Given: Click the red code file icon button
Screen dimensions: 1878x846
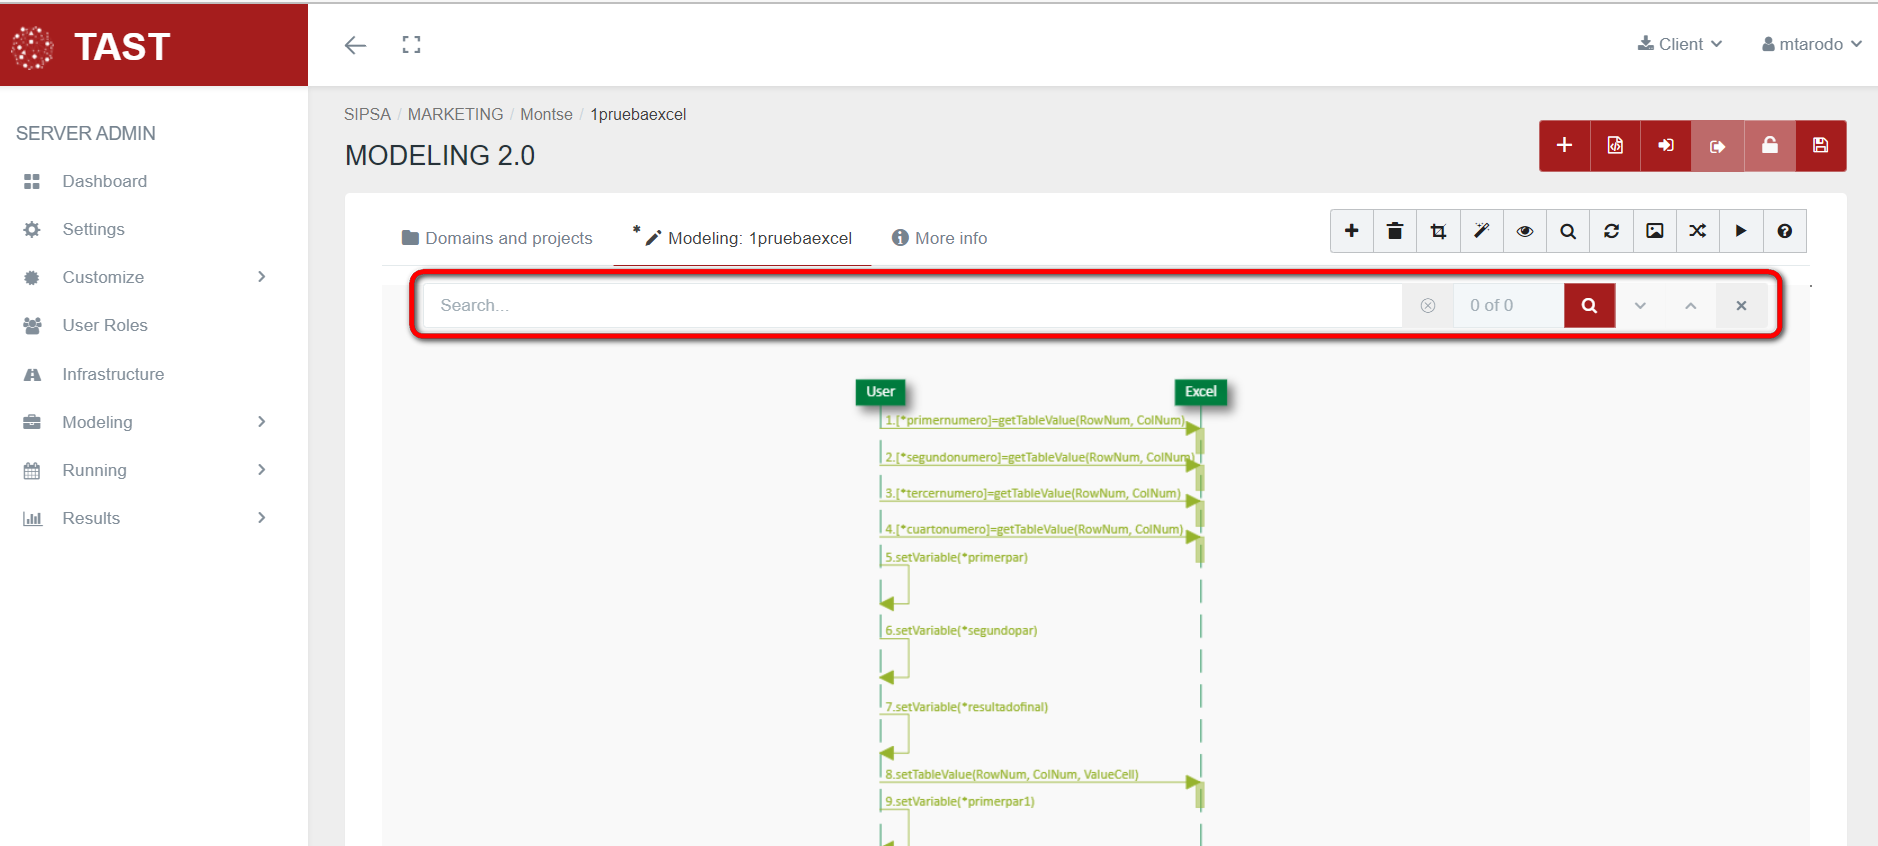Looking at the screenshot, I should [1615, 146].
